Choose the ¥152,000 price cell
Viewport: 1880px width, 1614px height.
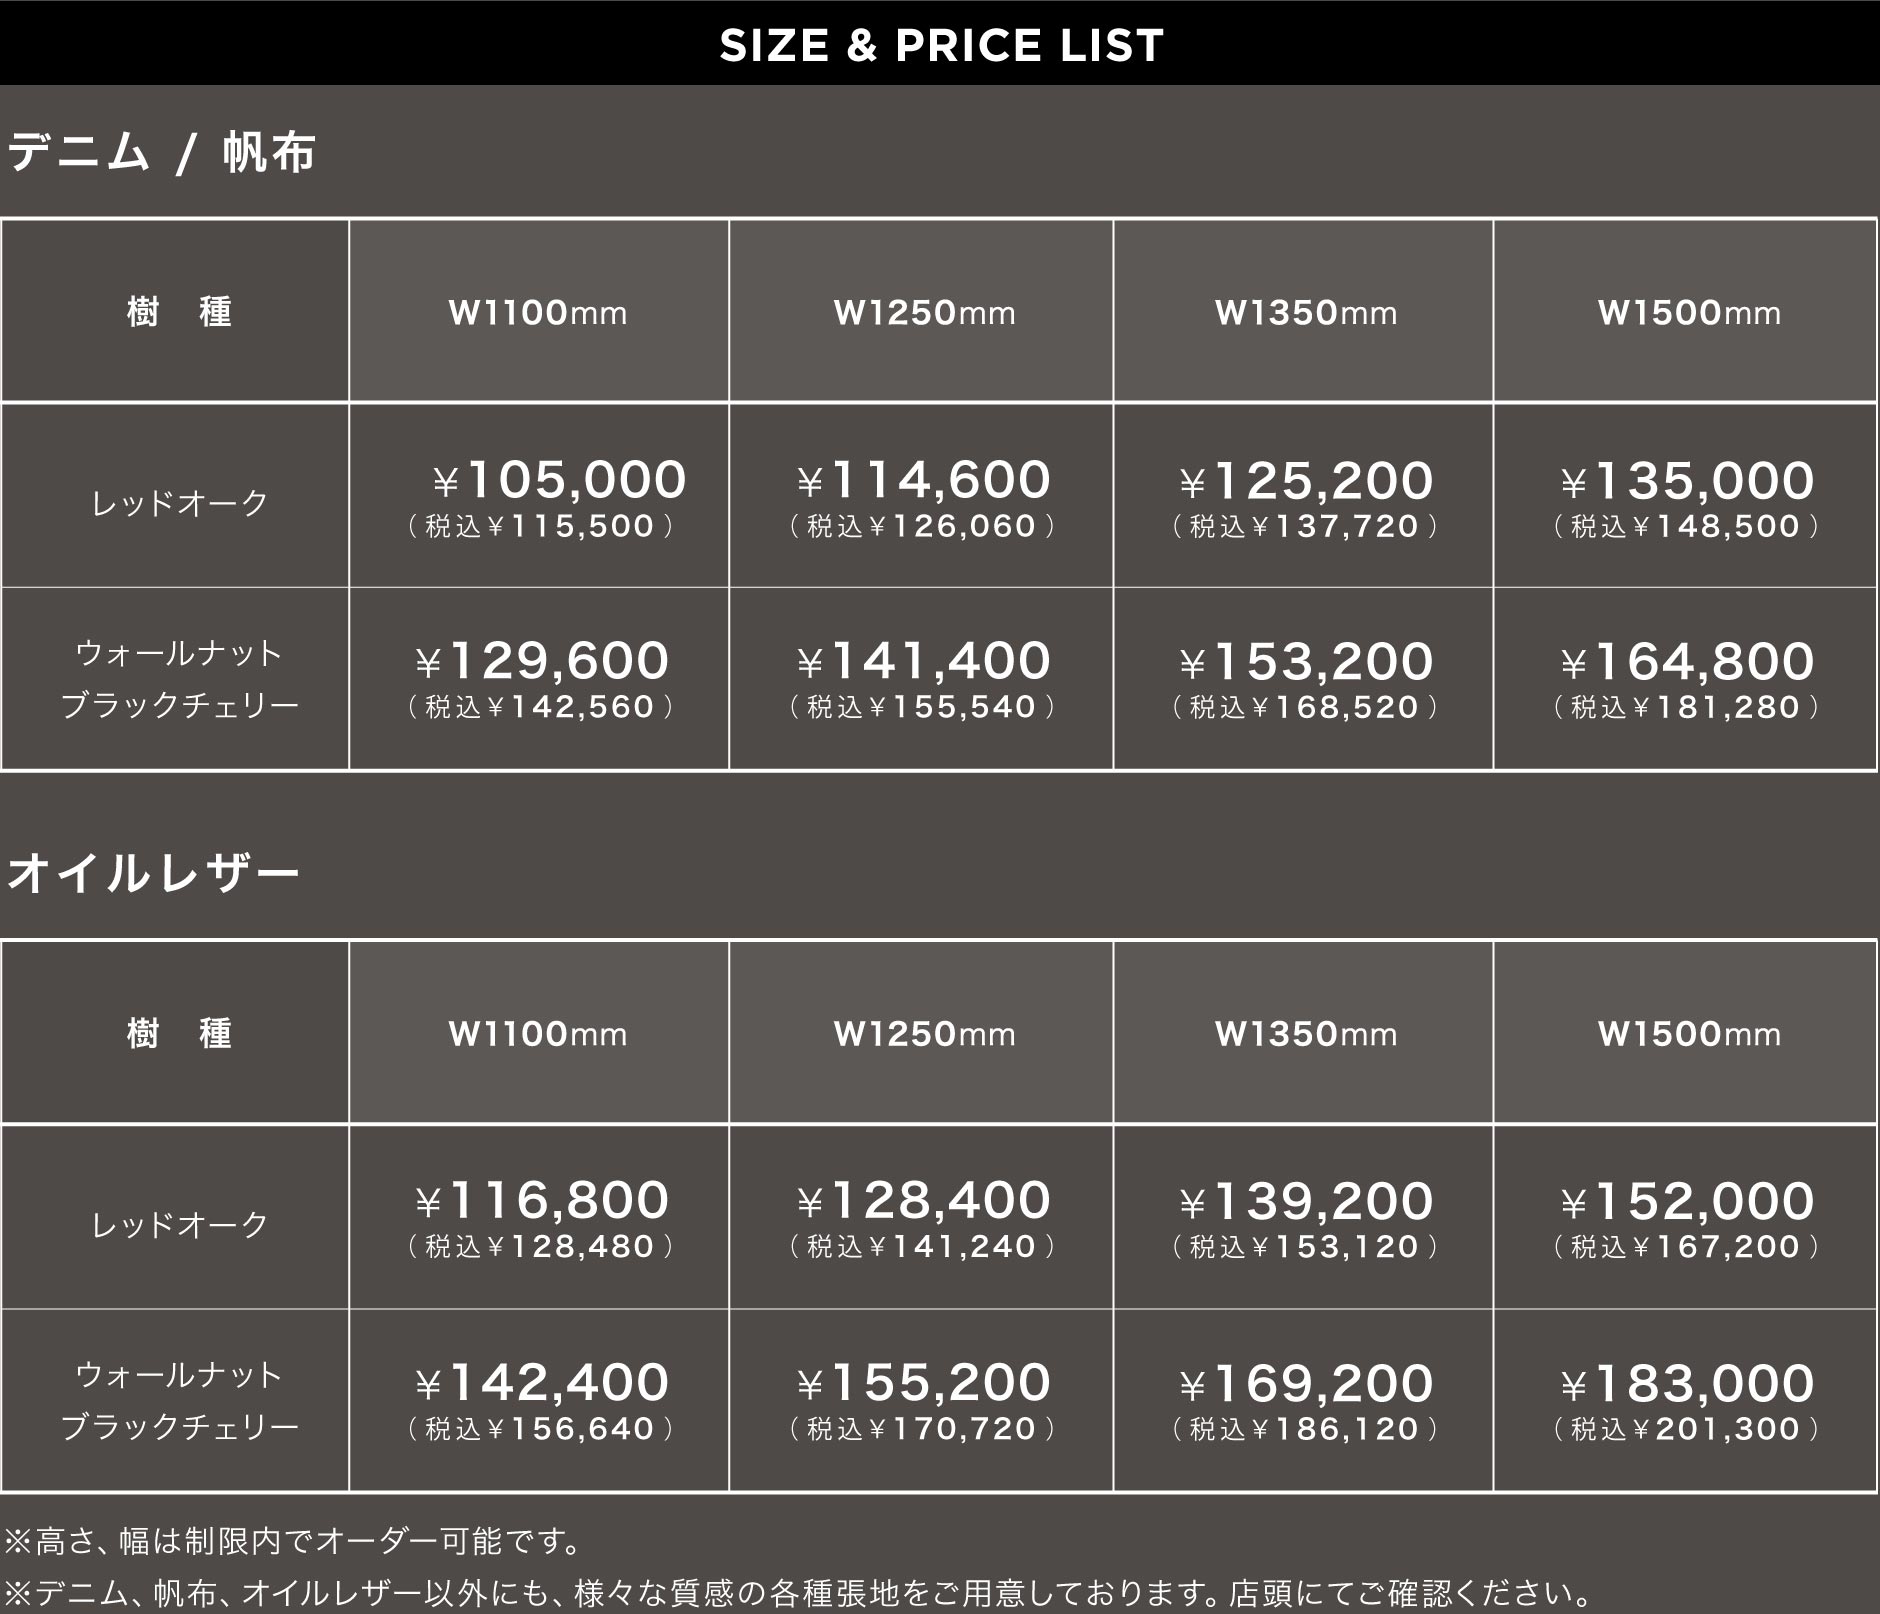[x=1686, y=1217]
